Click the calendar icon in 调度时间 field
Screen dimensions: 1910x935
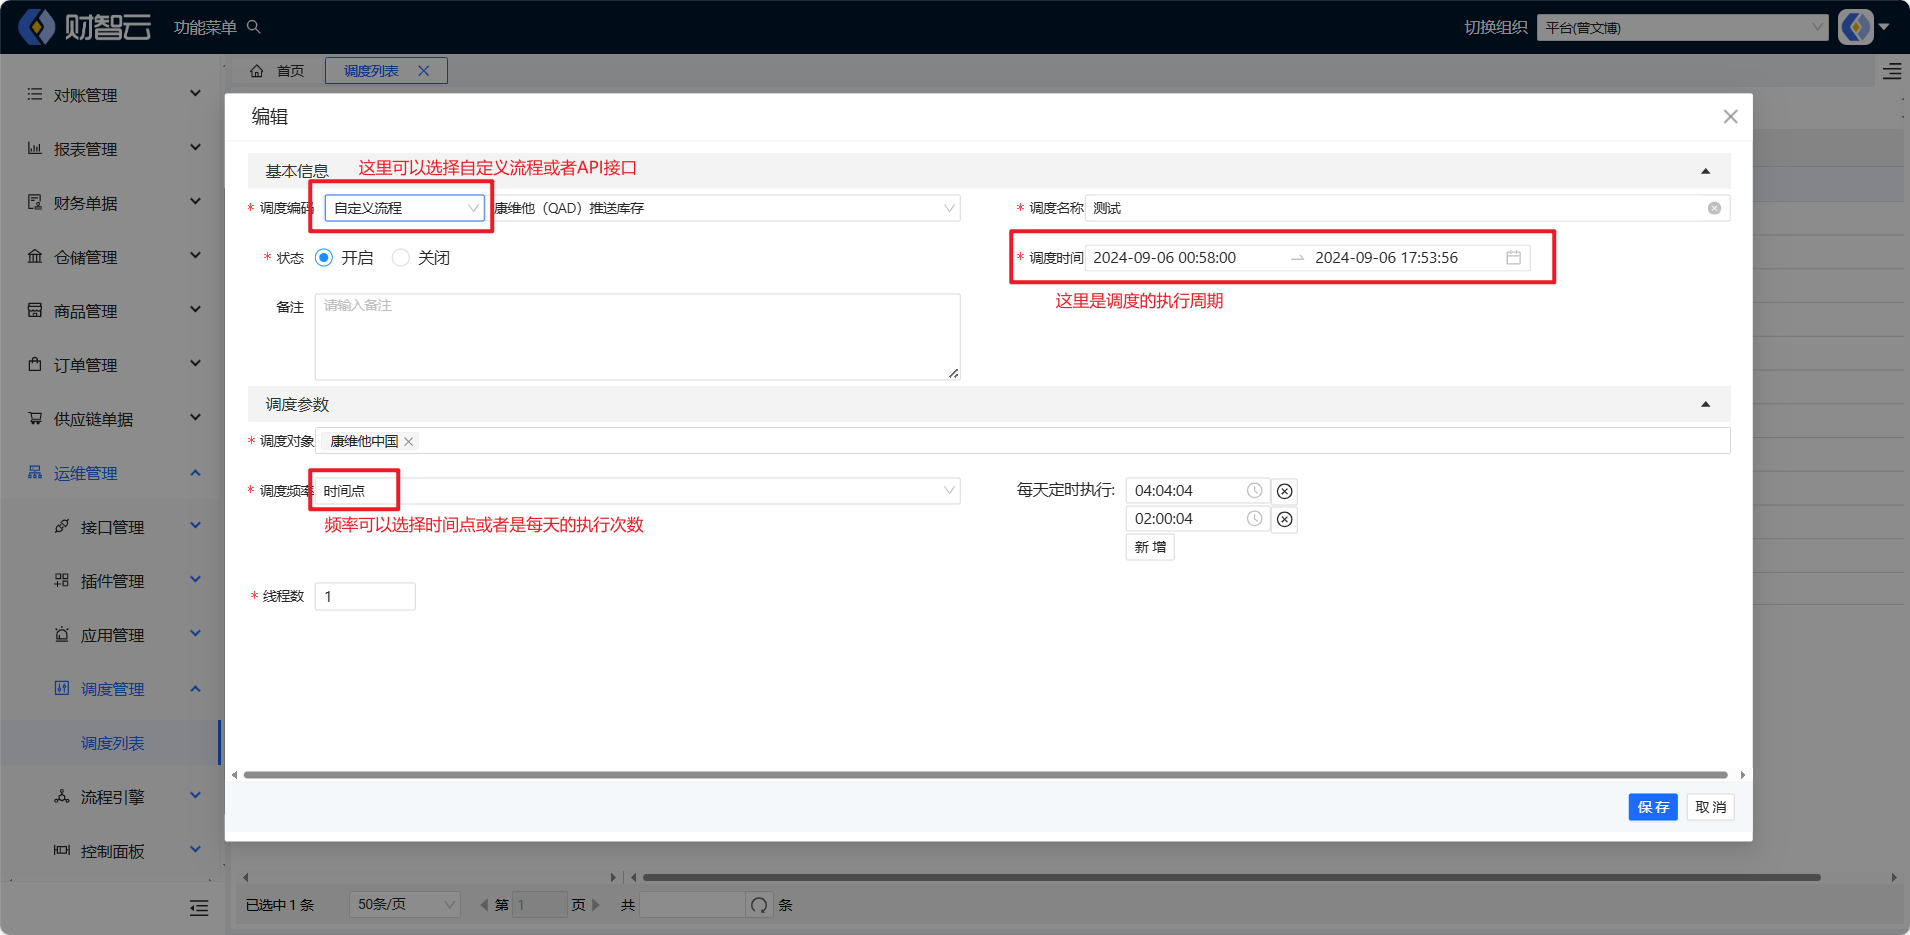(1513, 258)
